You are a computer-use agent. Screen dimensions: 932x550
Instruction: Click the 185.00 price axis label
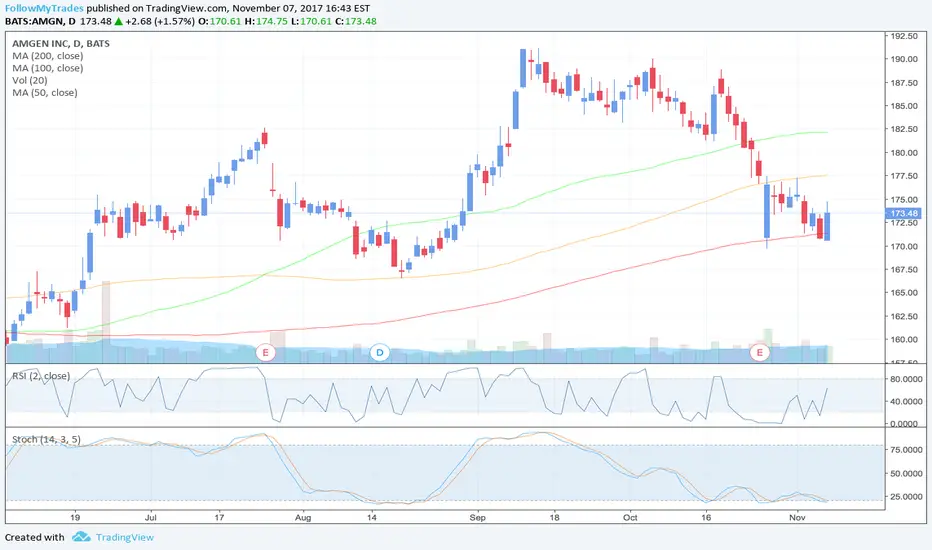pyautogui.click(x=904, y=106)
